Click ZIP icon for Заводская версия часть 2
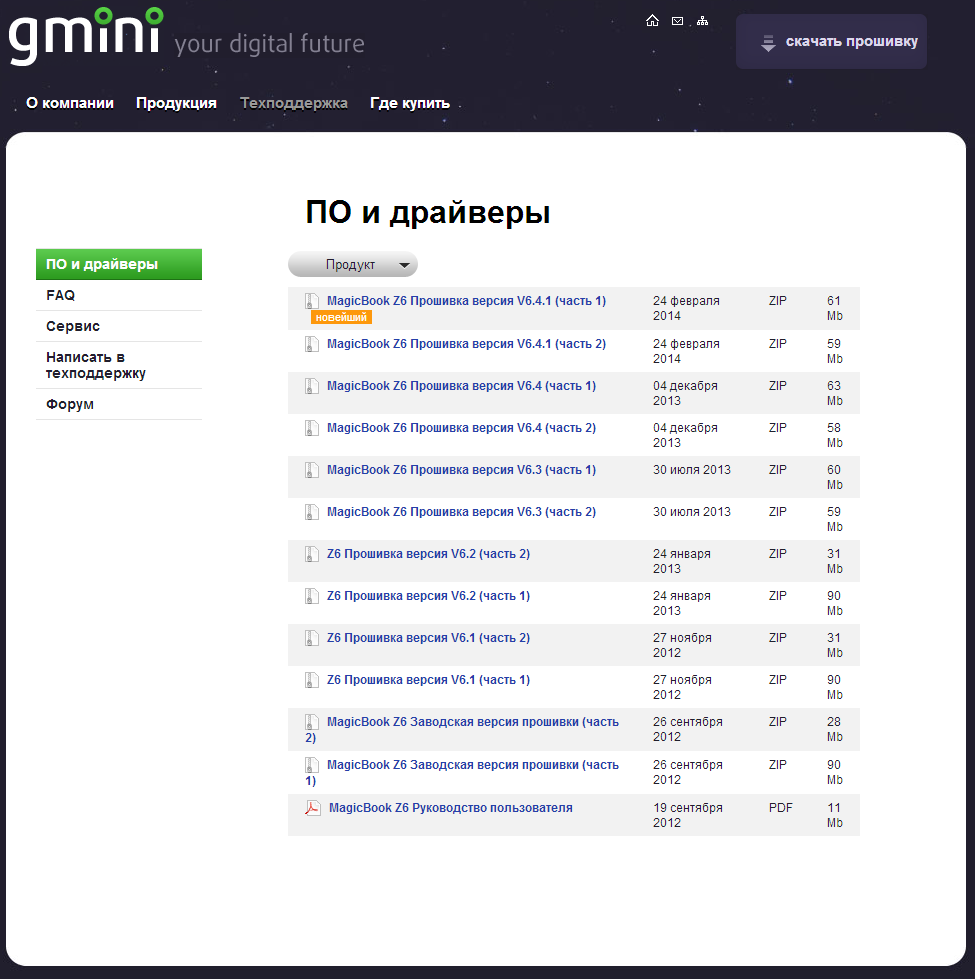 tap(311, 722)
